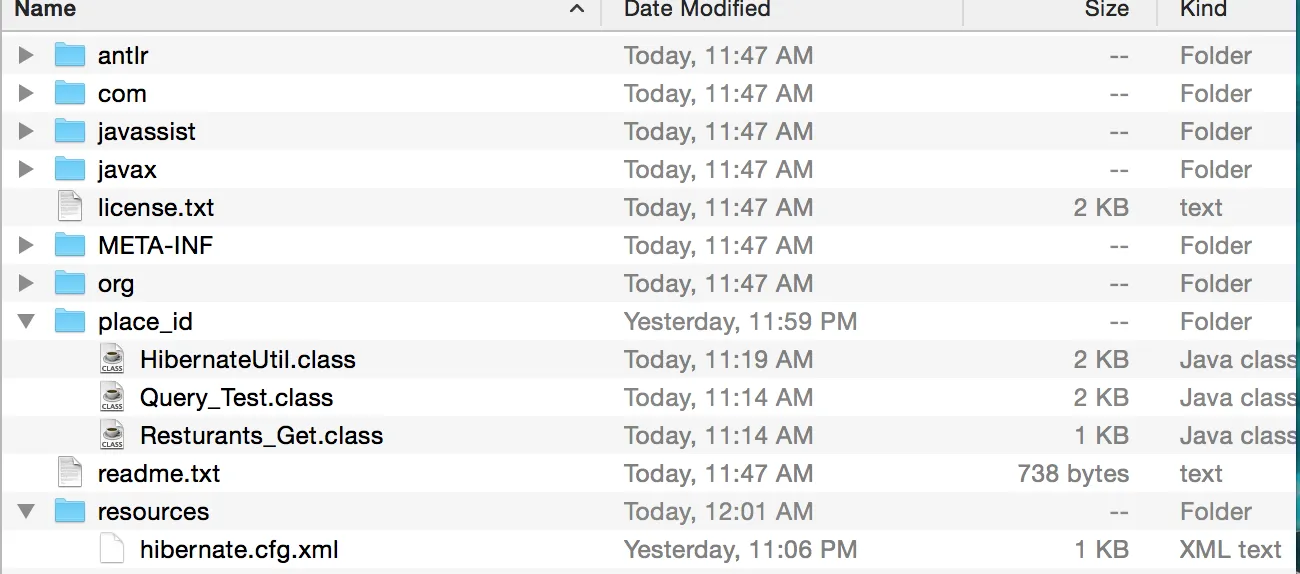Expand the org folder triangle

pyautogui.click(x=26, y=283)
